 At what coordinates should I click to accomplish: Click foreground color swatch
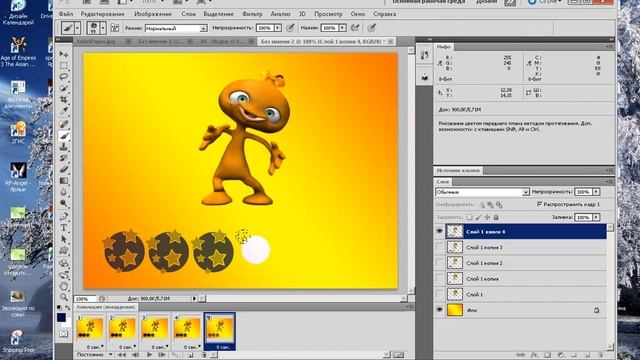point(61,317)
